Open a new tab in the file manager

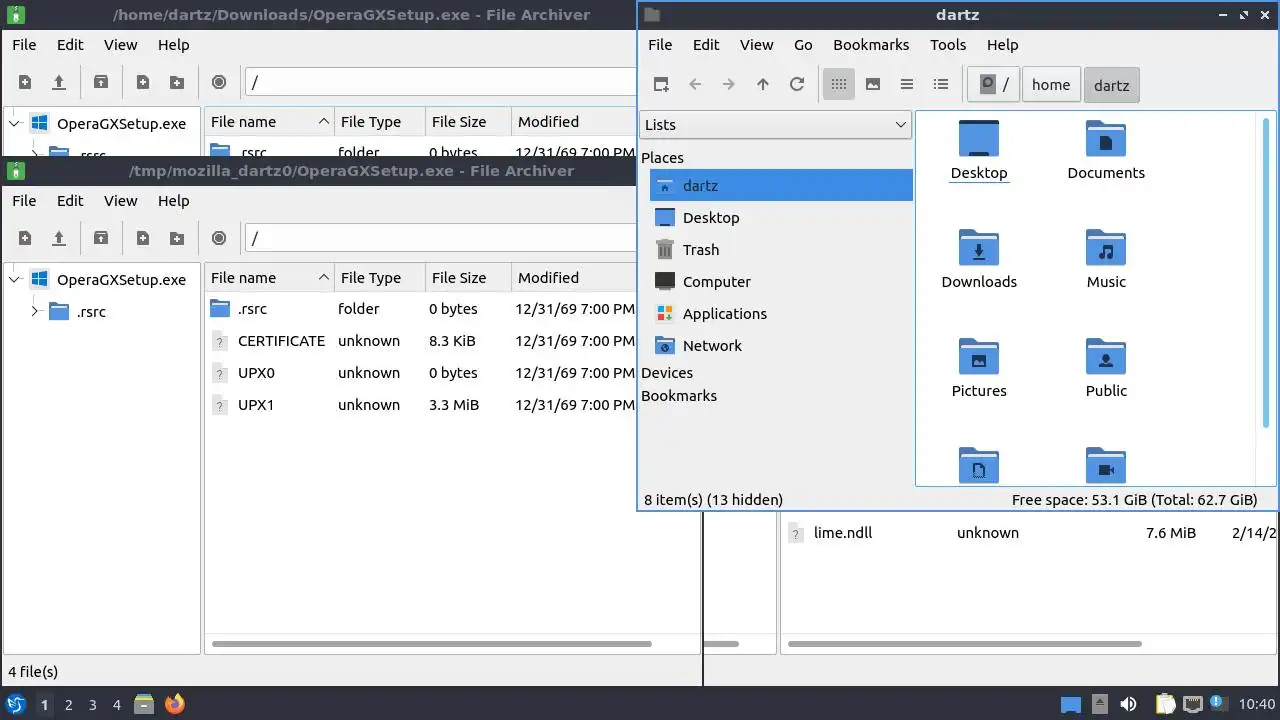(x=661, y=84)
